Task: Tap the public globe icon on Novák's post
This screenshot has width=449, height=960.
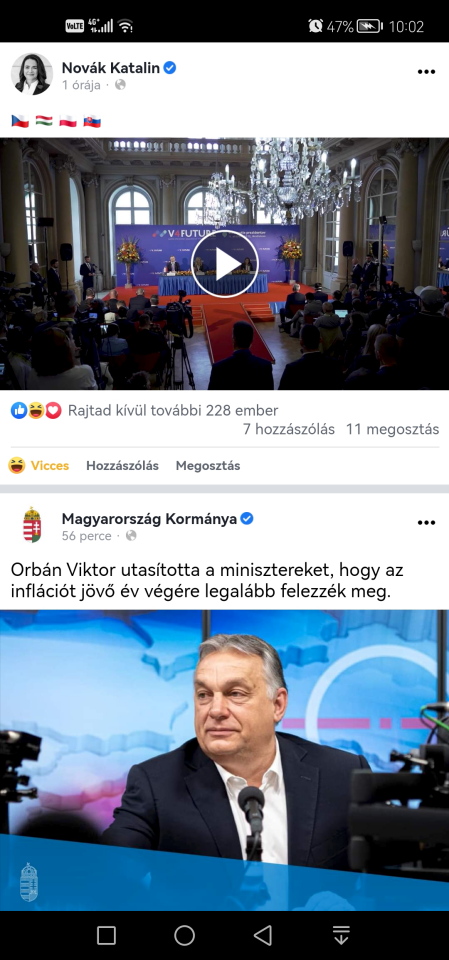Action: (121, 85)
